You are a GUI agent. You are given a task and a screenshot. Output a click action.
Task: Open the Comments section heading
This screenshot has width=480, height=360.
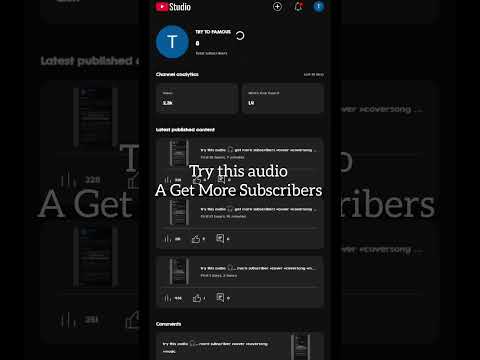169,324
